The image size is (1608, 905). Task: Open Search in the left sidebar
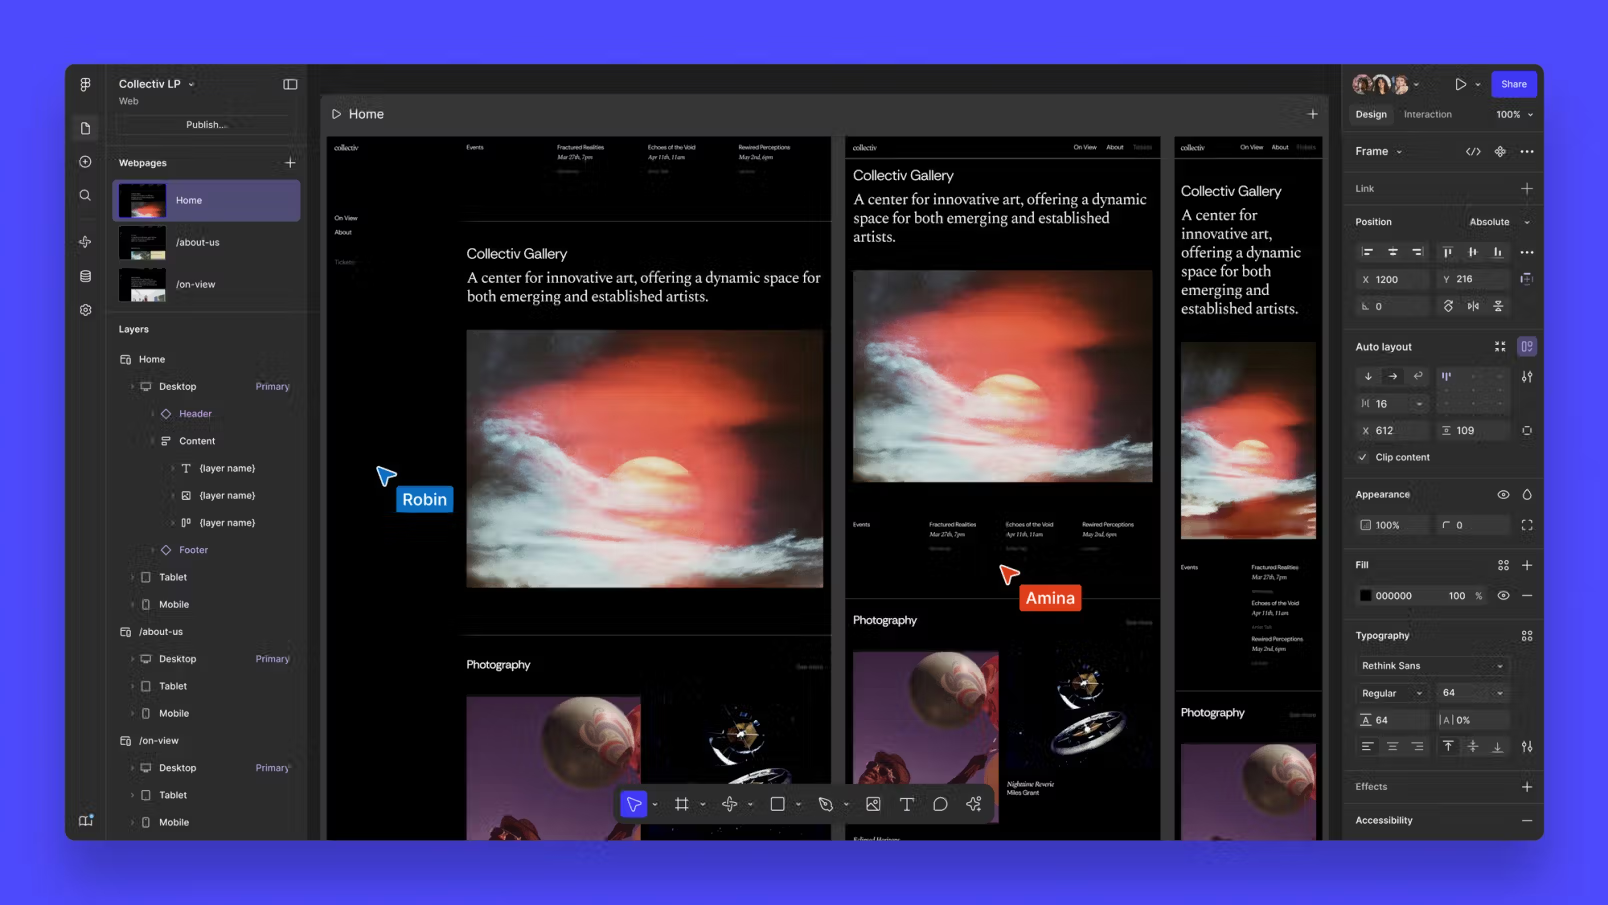click(85, 195)
